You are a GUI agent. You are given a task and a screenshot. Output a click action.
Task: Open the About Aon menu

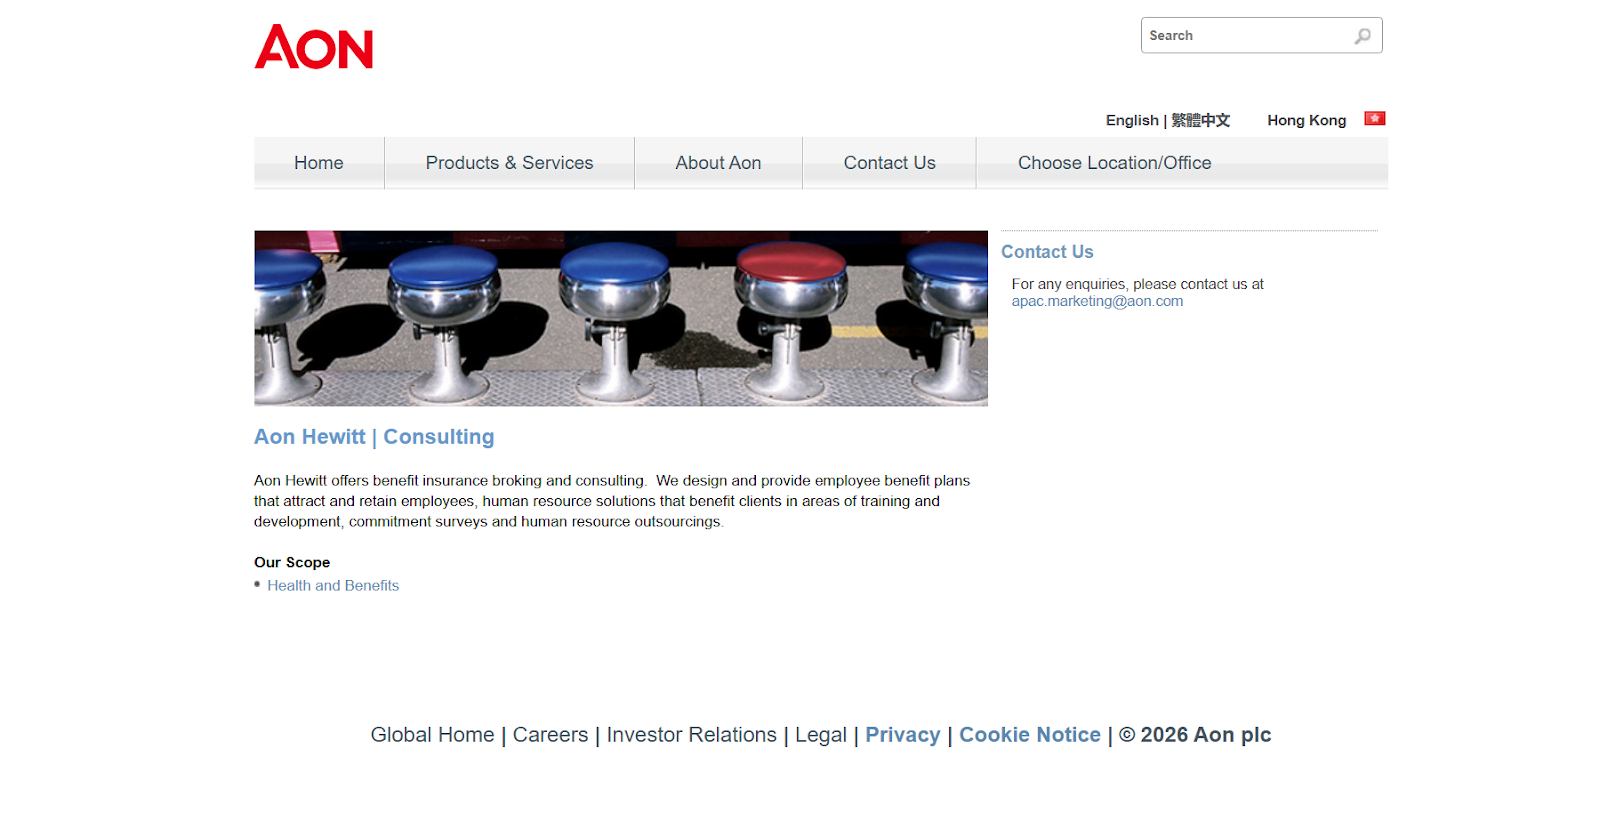[x=718, y=163]
